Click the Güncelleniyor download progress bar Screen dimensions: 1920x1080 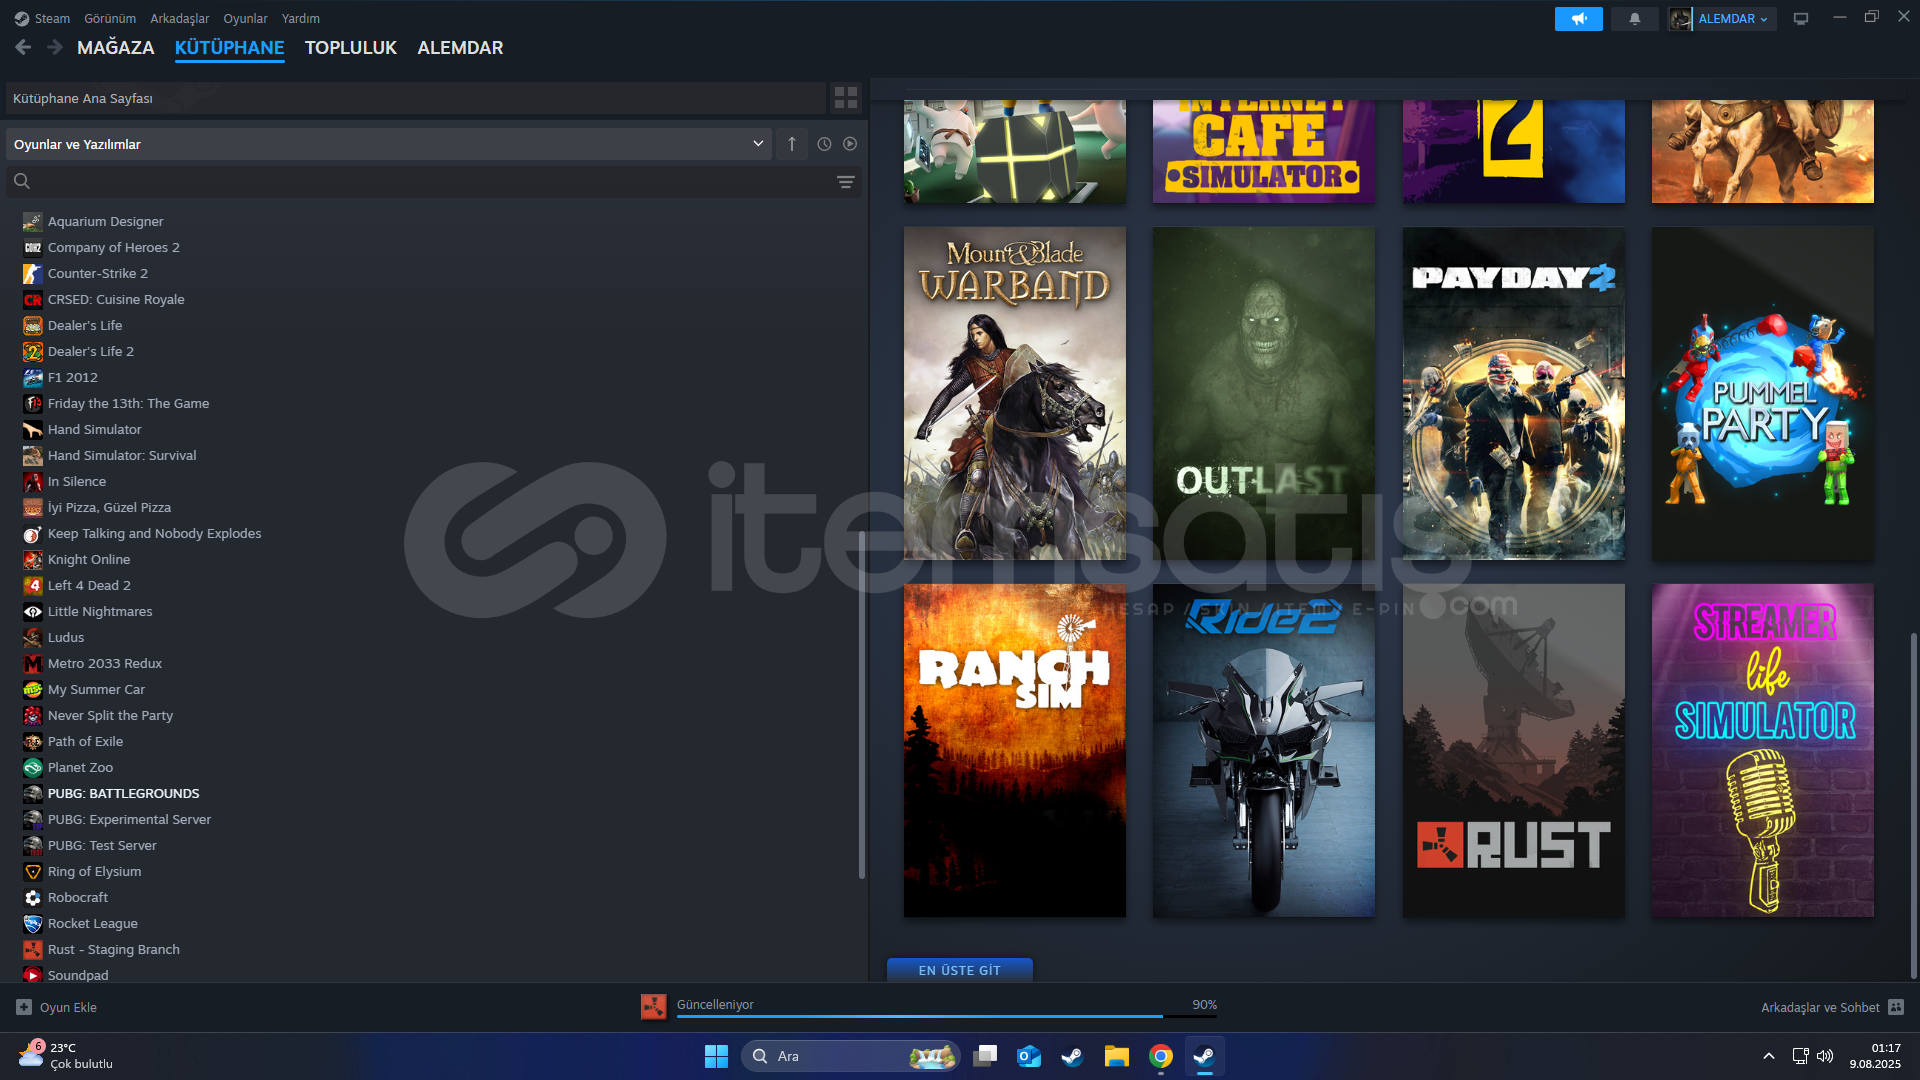(x=947, y=1016)
